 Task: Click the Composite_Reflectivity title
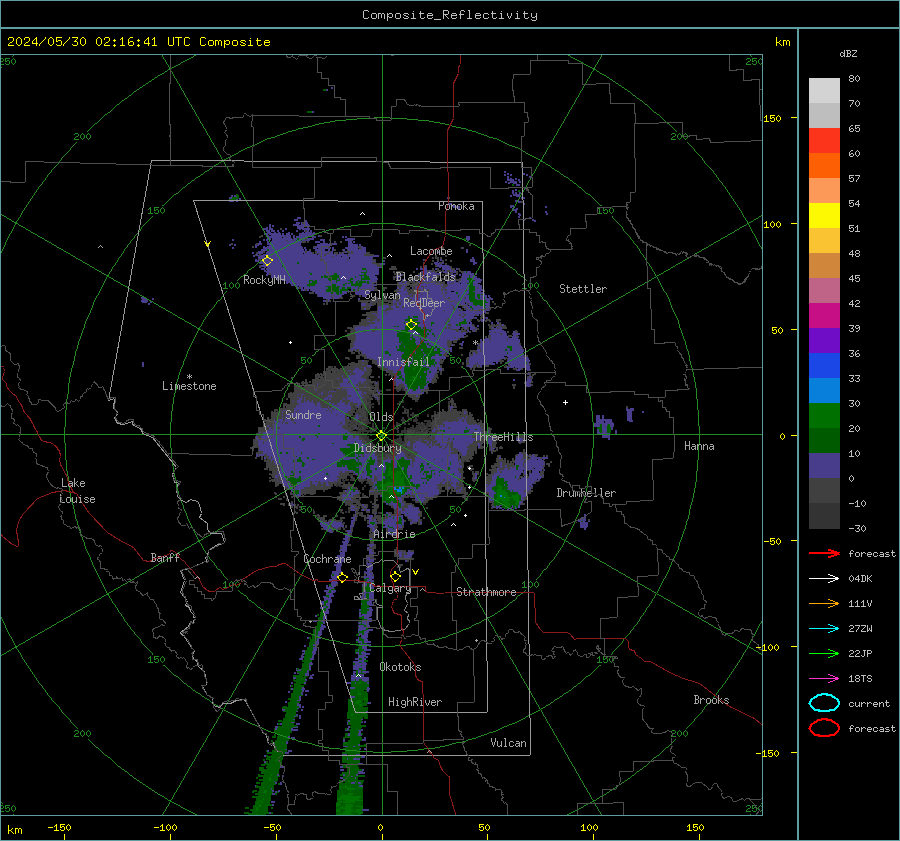[450, 15]
